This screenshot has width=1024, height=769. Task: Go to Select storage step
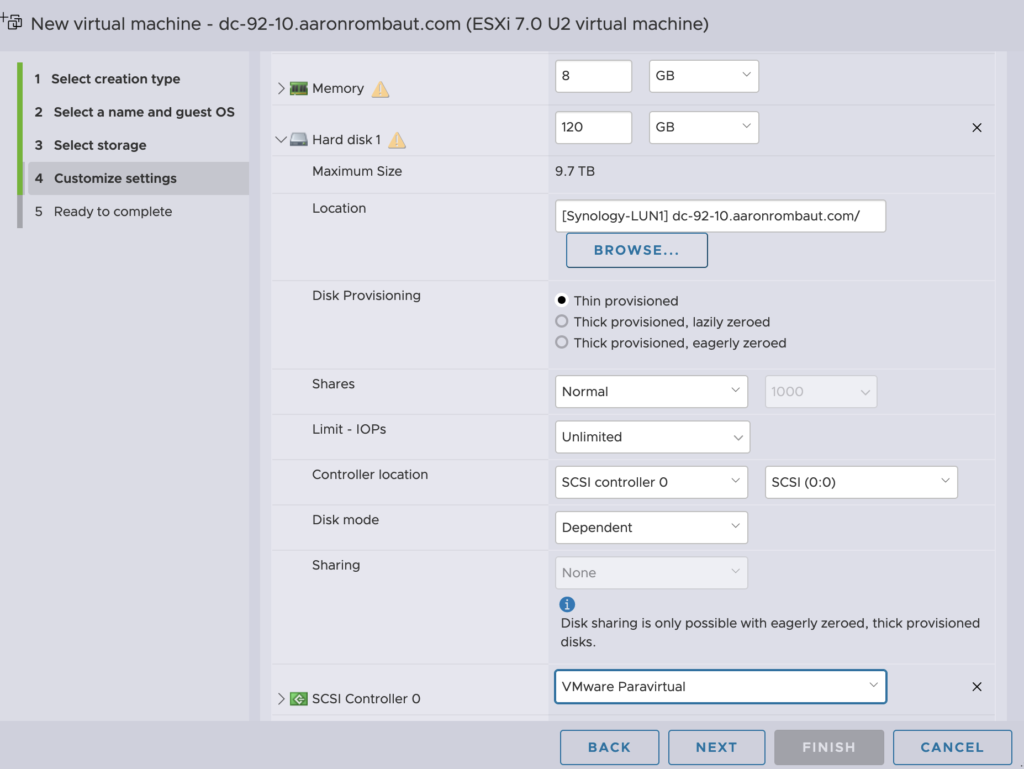(100, 145)
